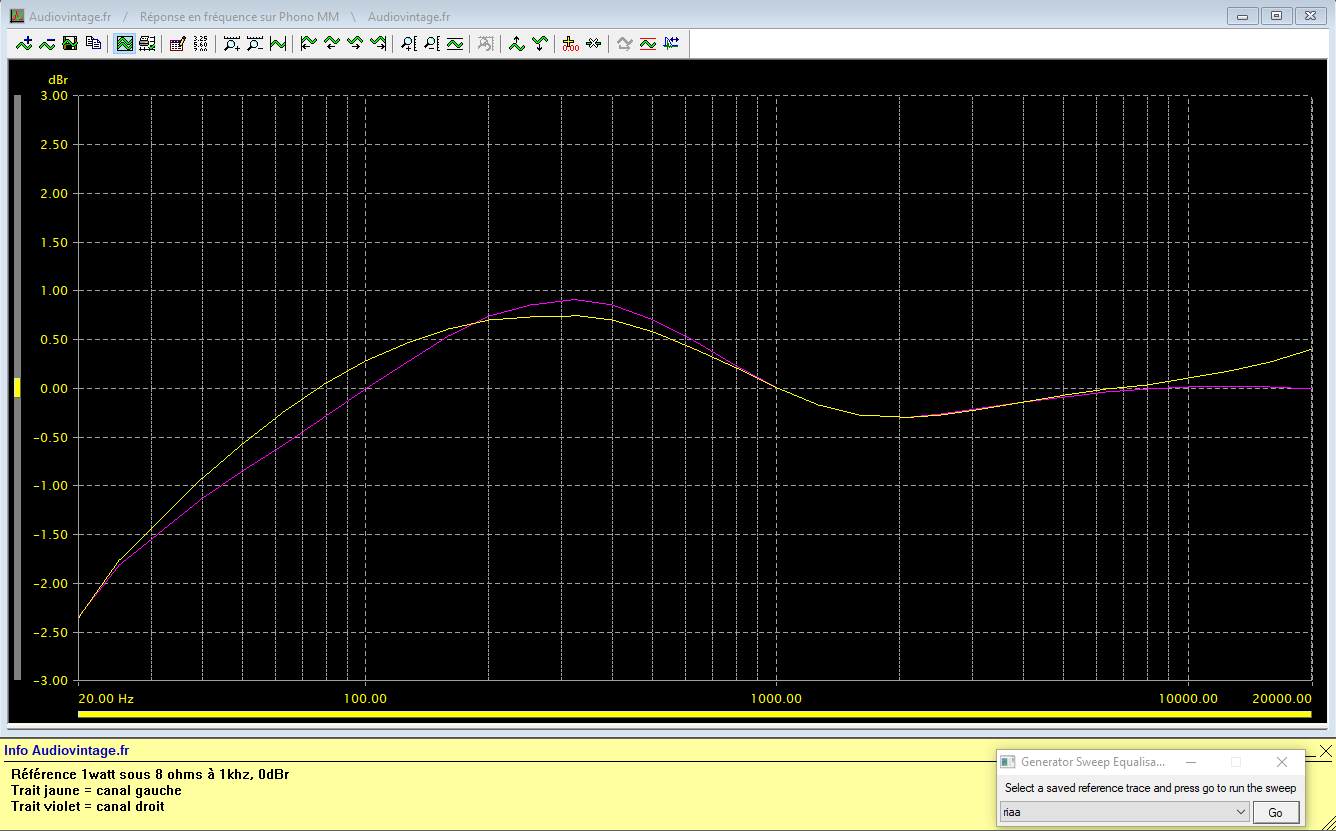Screen dimensions: 1336x831
Task: Click the 1000.00 frequency axis label
Action: (775, 698)
